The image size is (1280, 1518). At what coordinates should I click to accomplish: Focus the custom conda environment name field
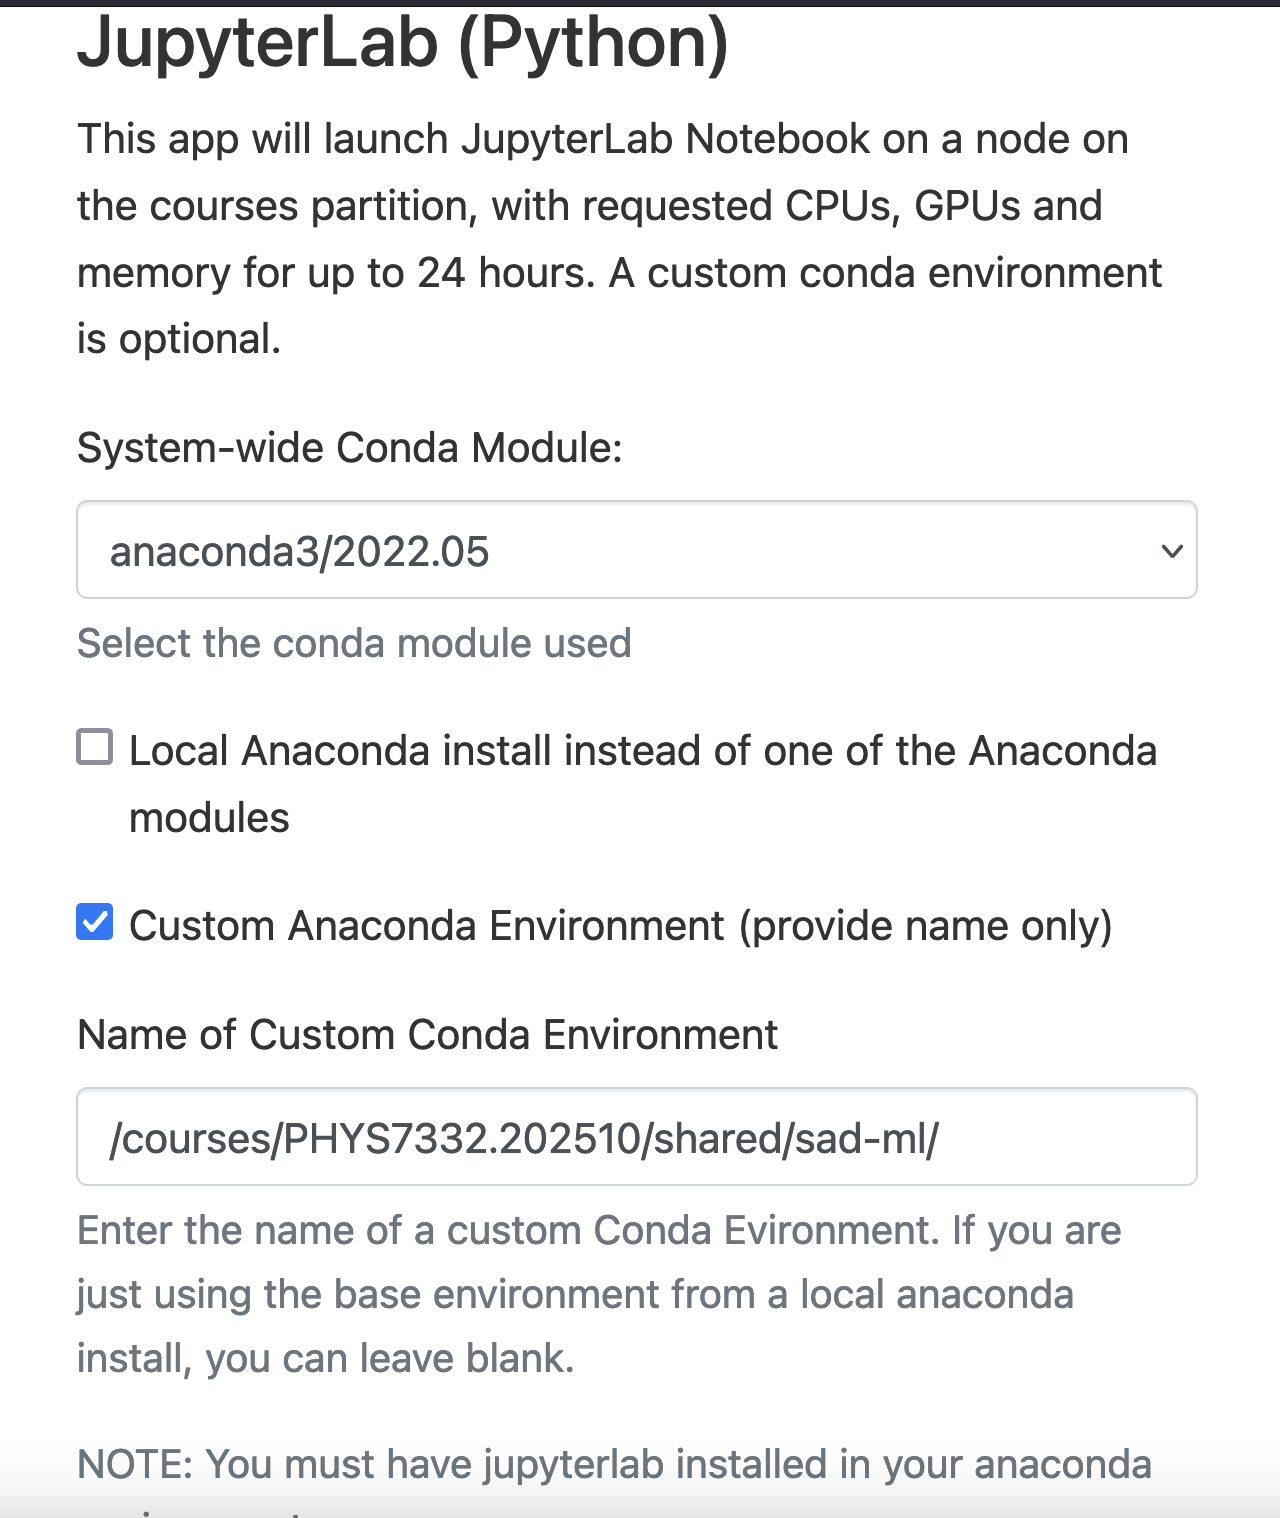pos(637,1137)
